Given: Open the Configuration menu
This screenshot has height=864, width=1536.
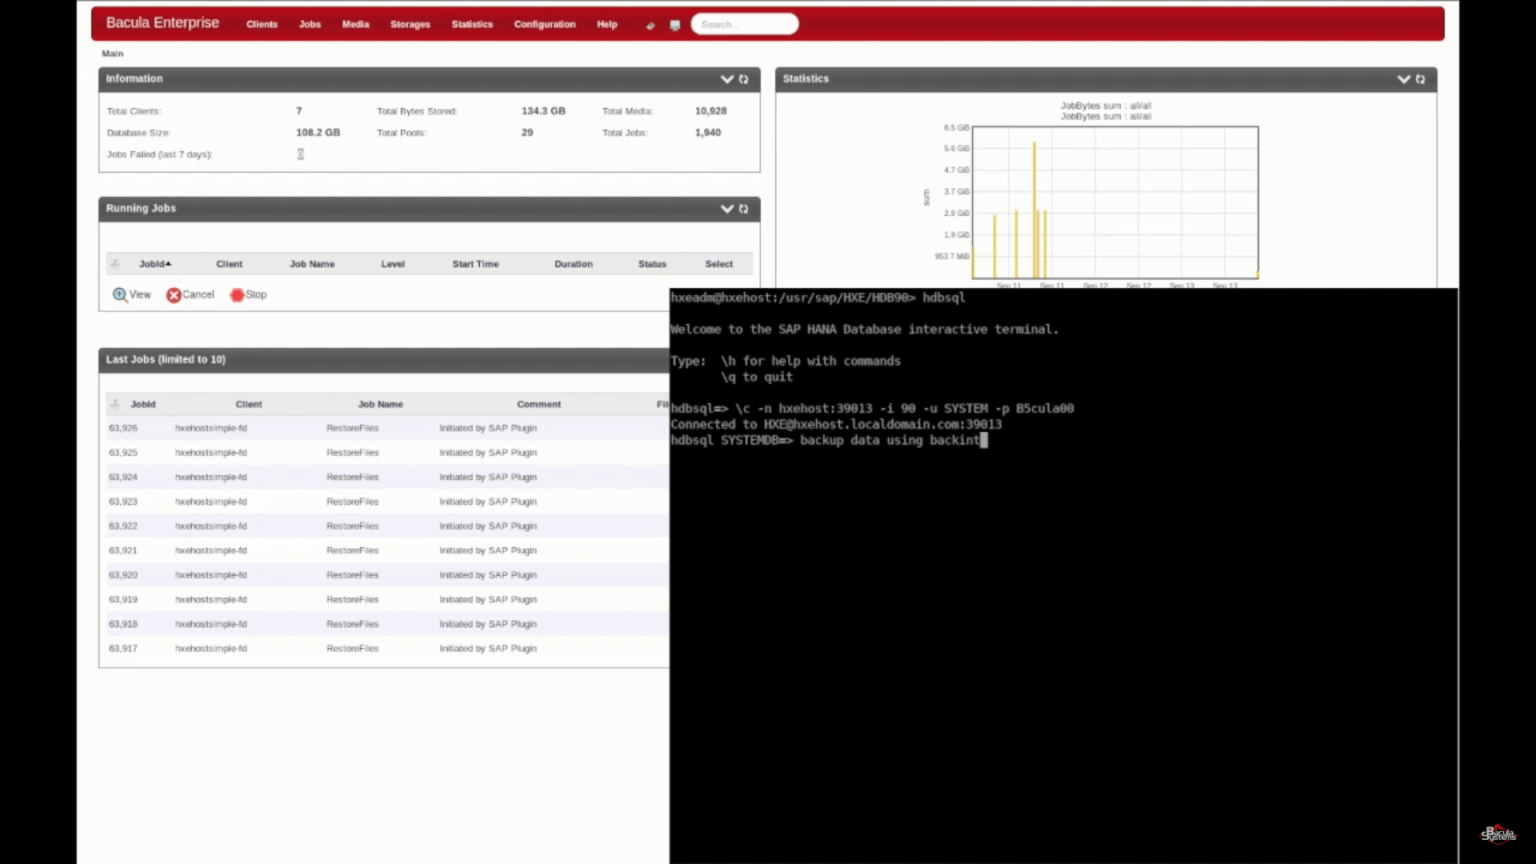Looking at the screenshot, I should [x=544, y=24].
